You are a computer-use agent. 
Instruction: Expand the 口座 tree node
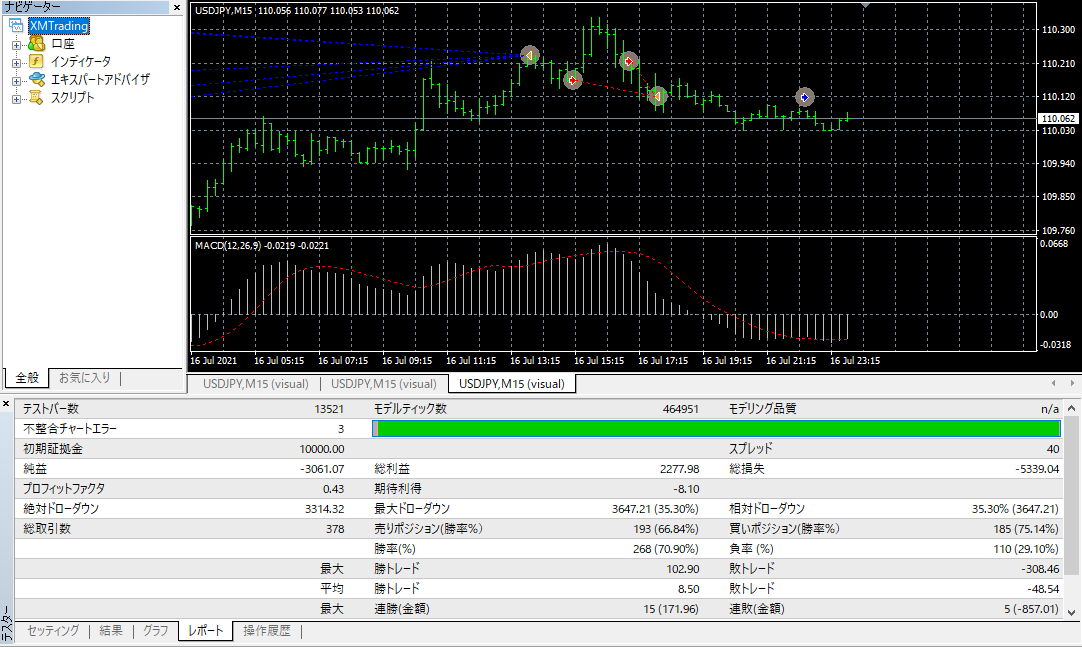(x=16, y=45)
